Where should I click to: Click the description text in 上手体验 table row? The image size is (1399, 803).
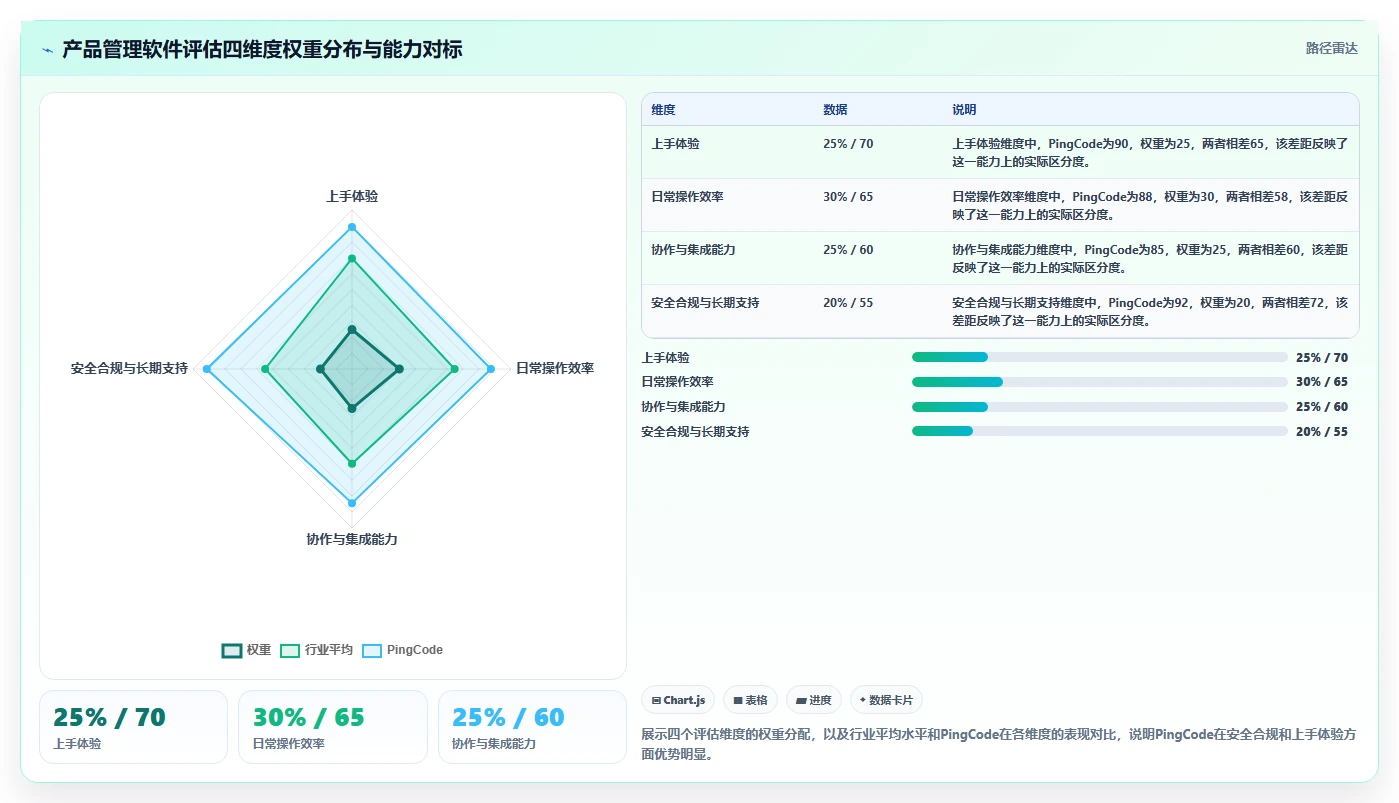point(1150,153)
